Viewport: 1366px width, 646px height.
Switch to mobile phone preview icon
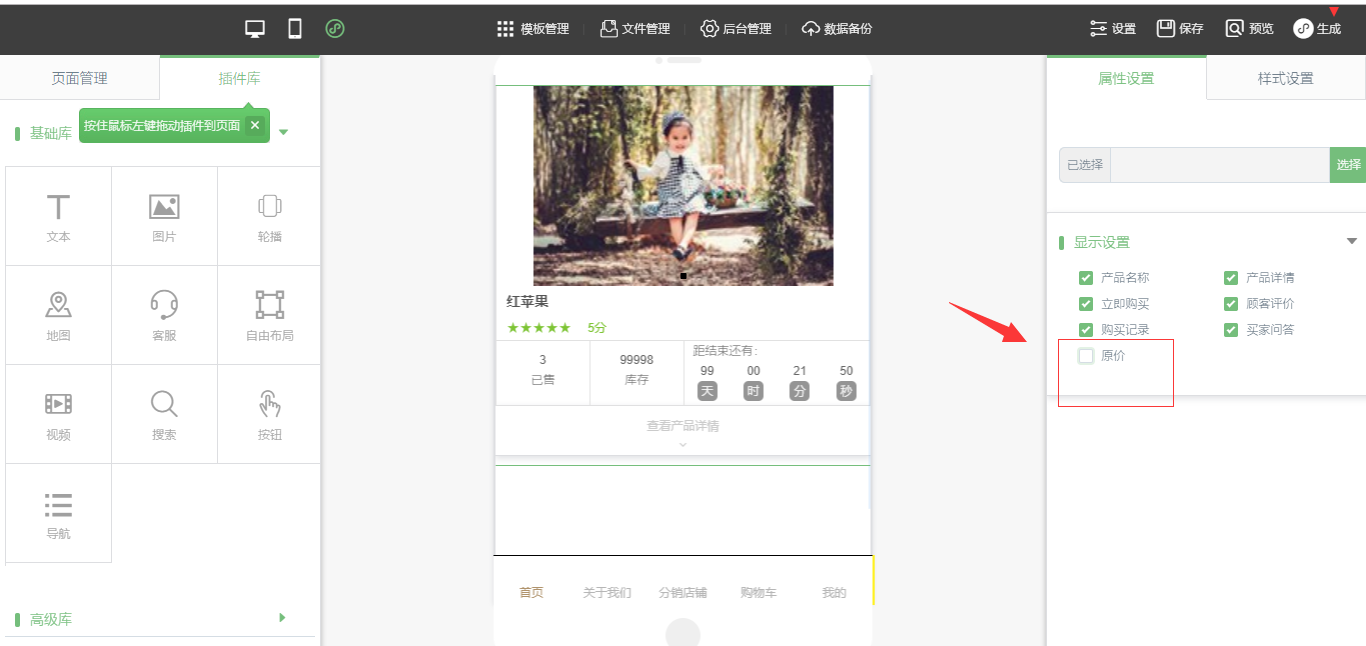[x=295, y=29]
